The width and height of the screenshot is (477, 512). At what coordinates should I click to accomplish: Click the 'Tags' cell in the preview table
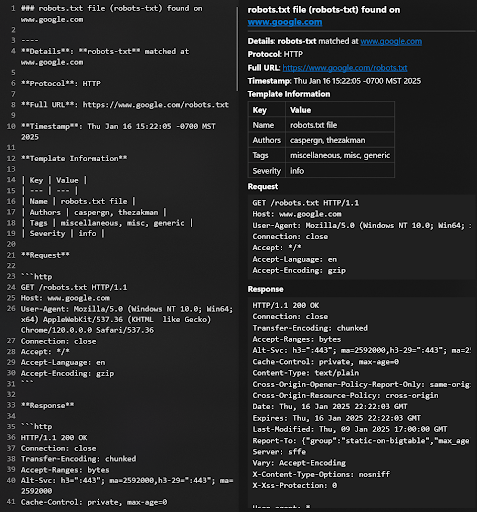point(267,155)
